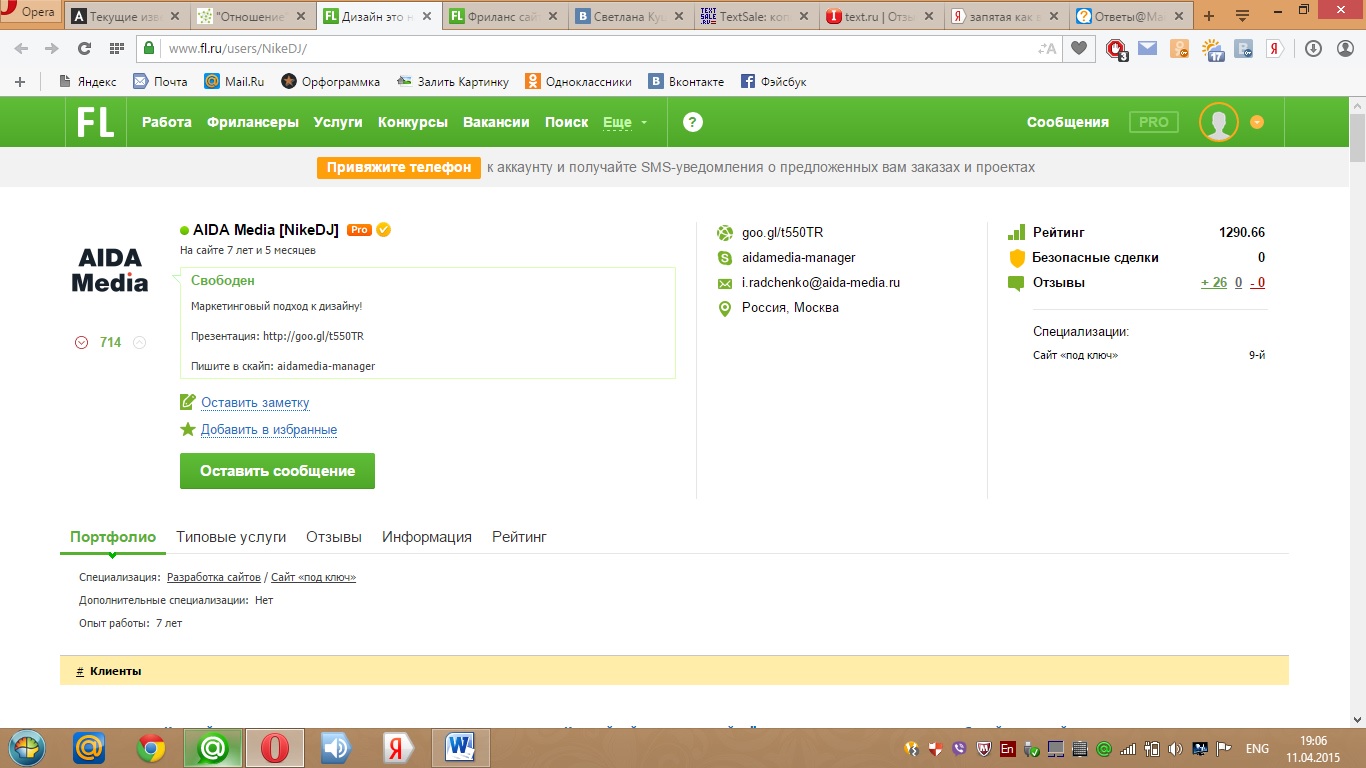
Task: Open a new browser tab with plus button
Action: pyautogui.click(x=1209, y=16)
